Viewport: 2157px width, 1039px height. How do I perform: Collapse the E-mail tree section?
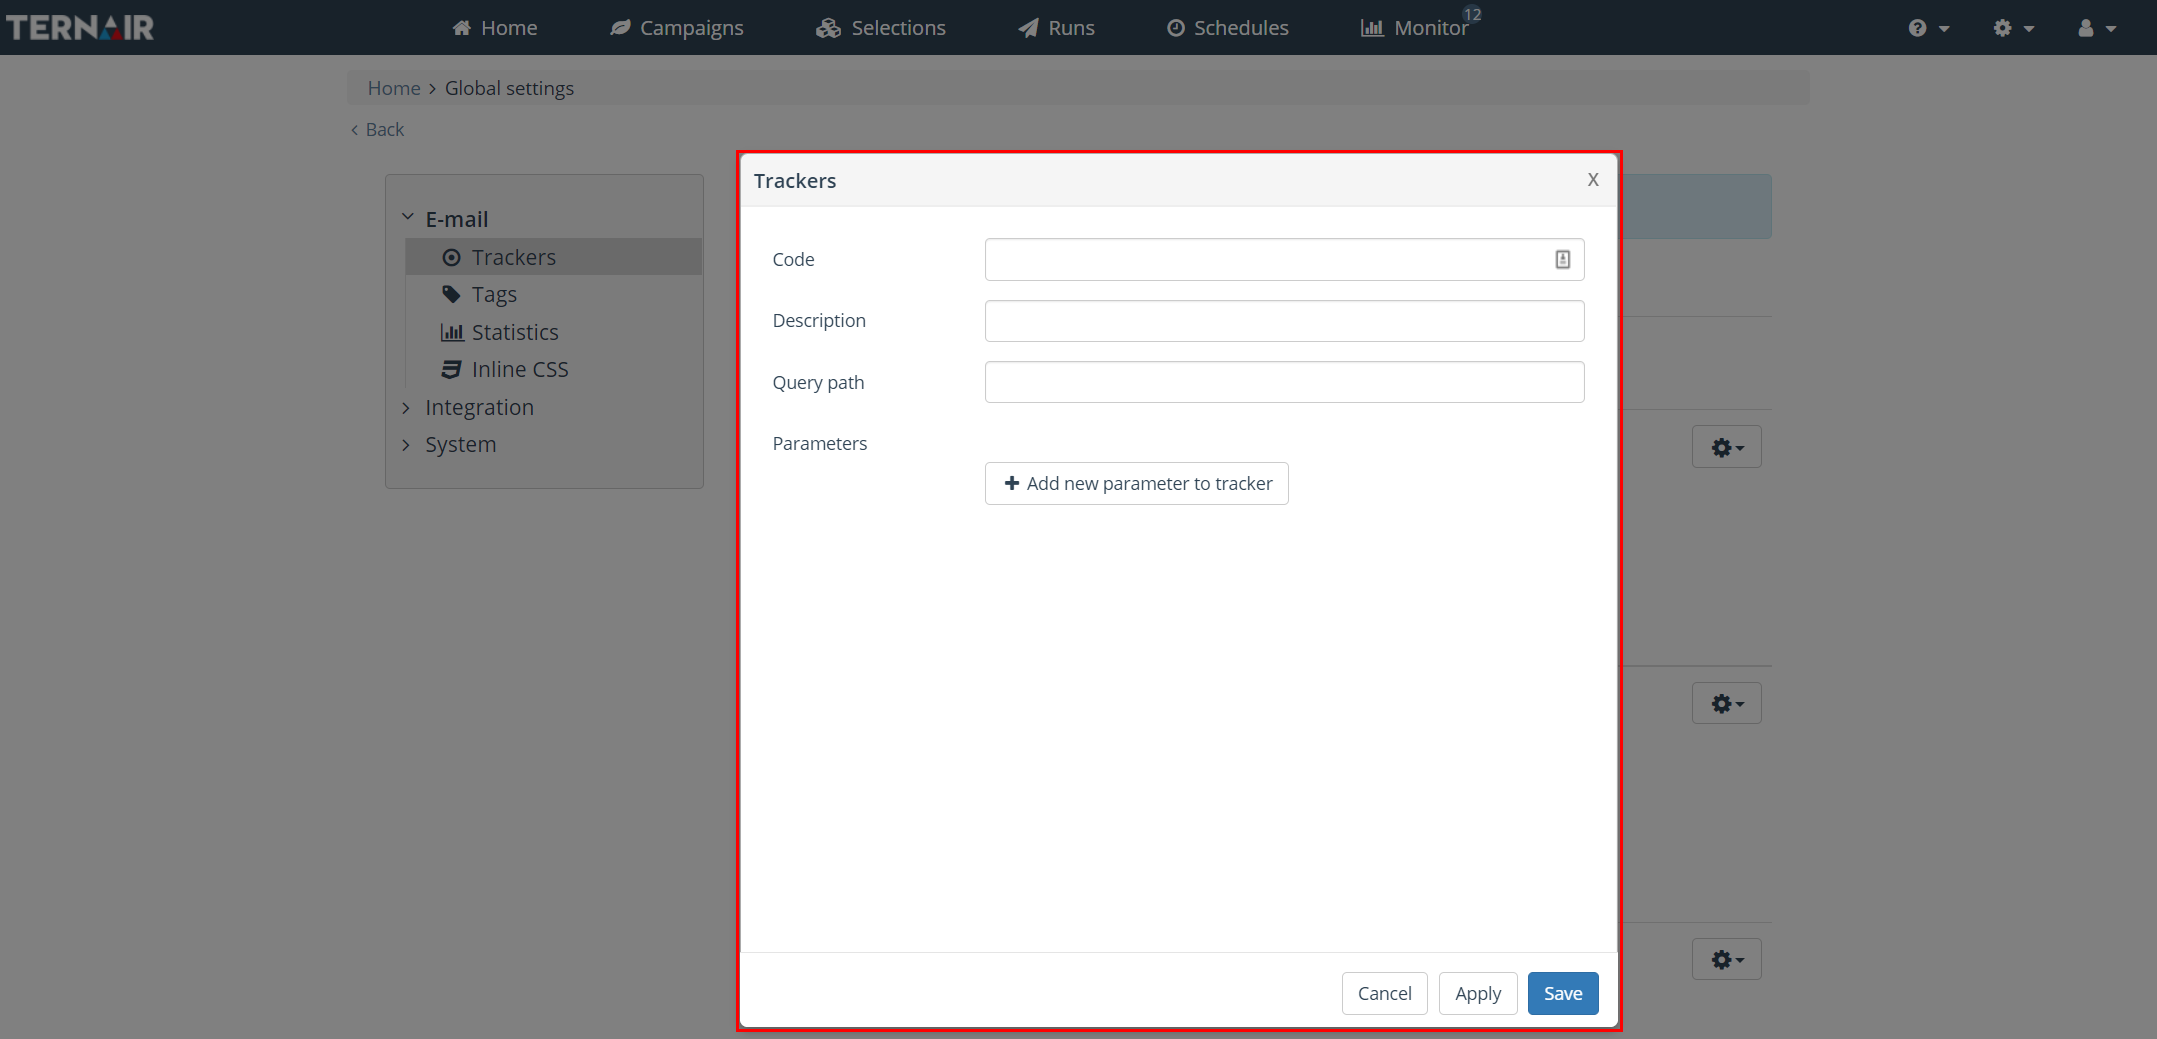pyautogui.click(x=408, y=217)
